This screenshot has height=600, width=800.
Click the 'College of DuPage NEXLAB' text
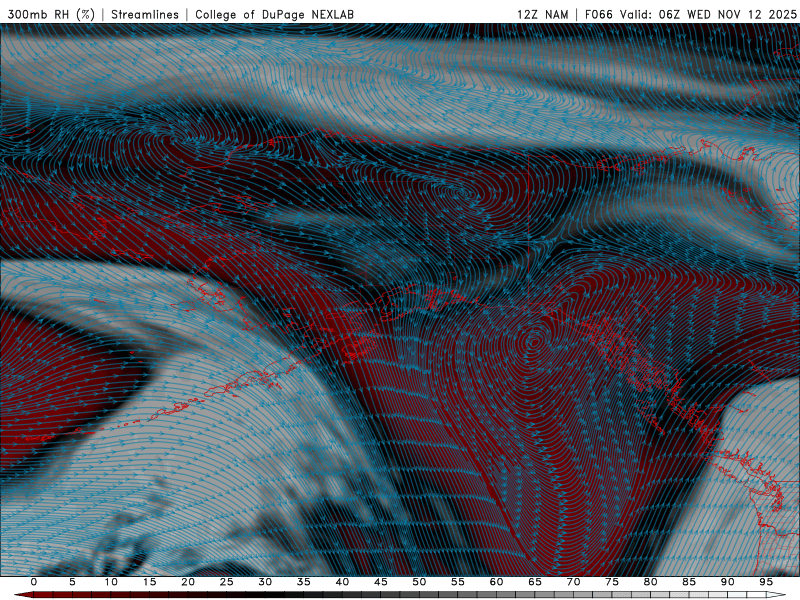pyautogui.click(x=274, y=15)
